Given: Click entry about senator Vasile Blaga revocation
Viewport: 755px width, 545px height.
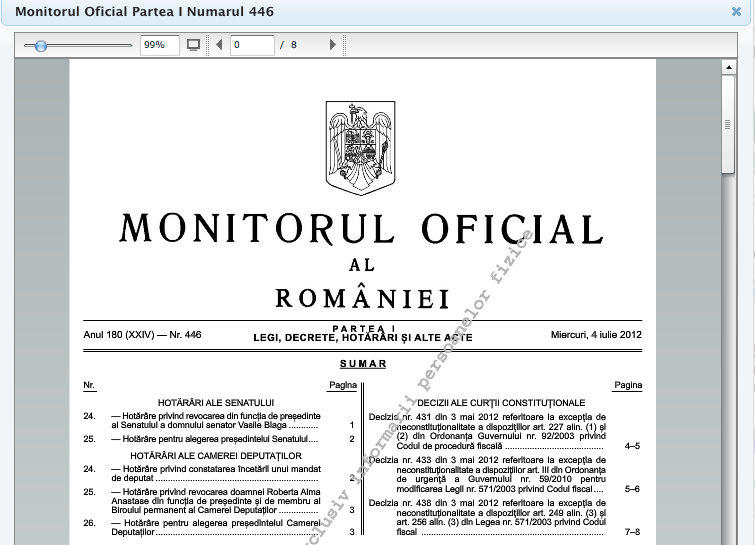Looking at the screenshot, I should pos(216,420).
